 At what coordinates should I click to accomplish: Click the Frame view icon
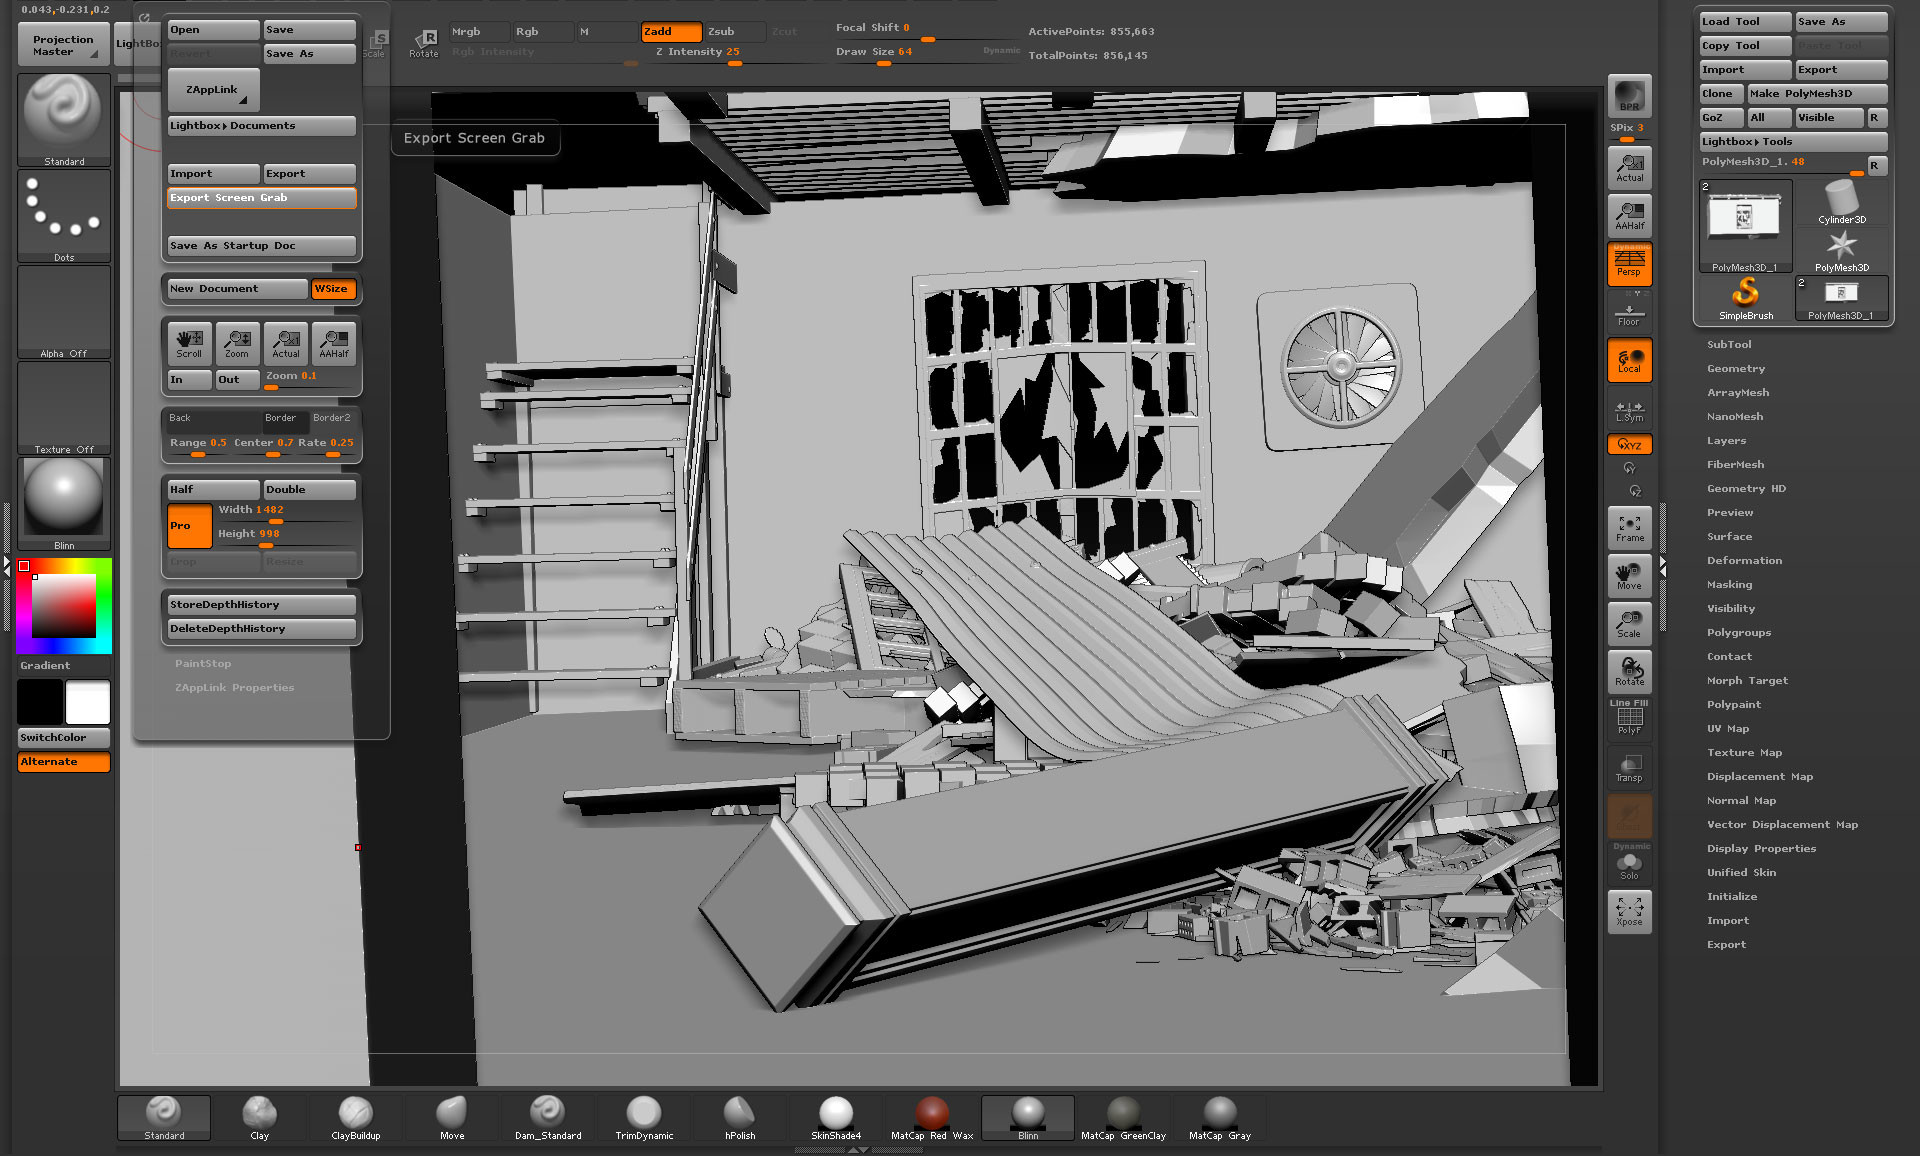(x=1629, y=527)
